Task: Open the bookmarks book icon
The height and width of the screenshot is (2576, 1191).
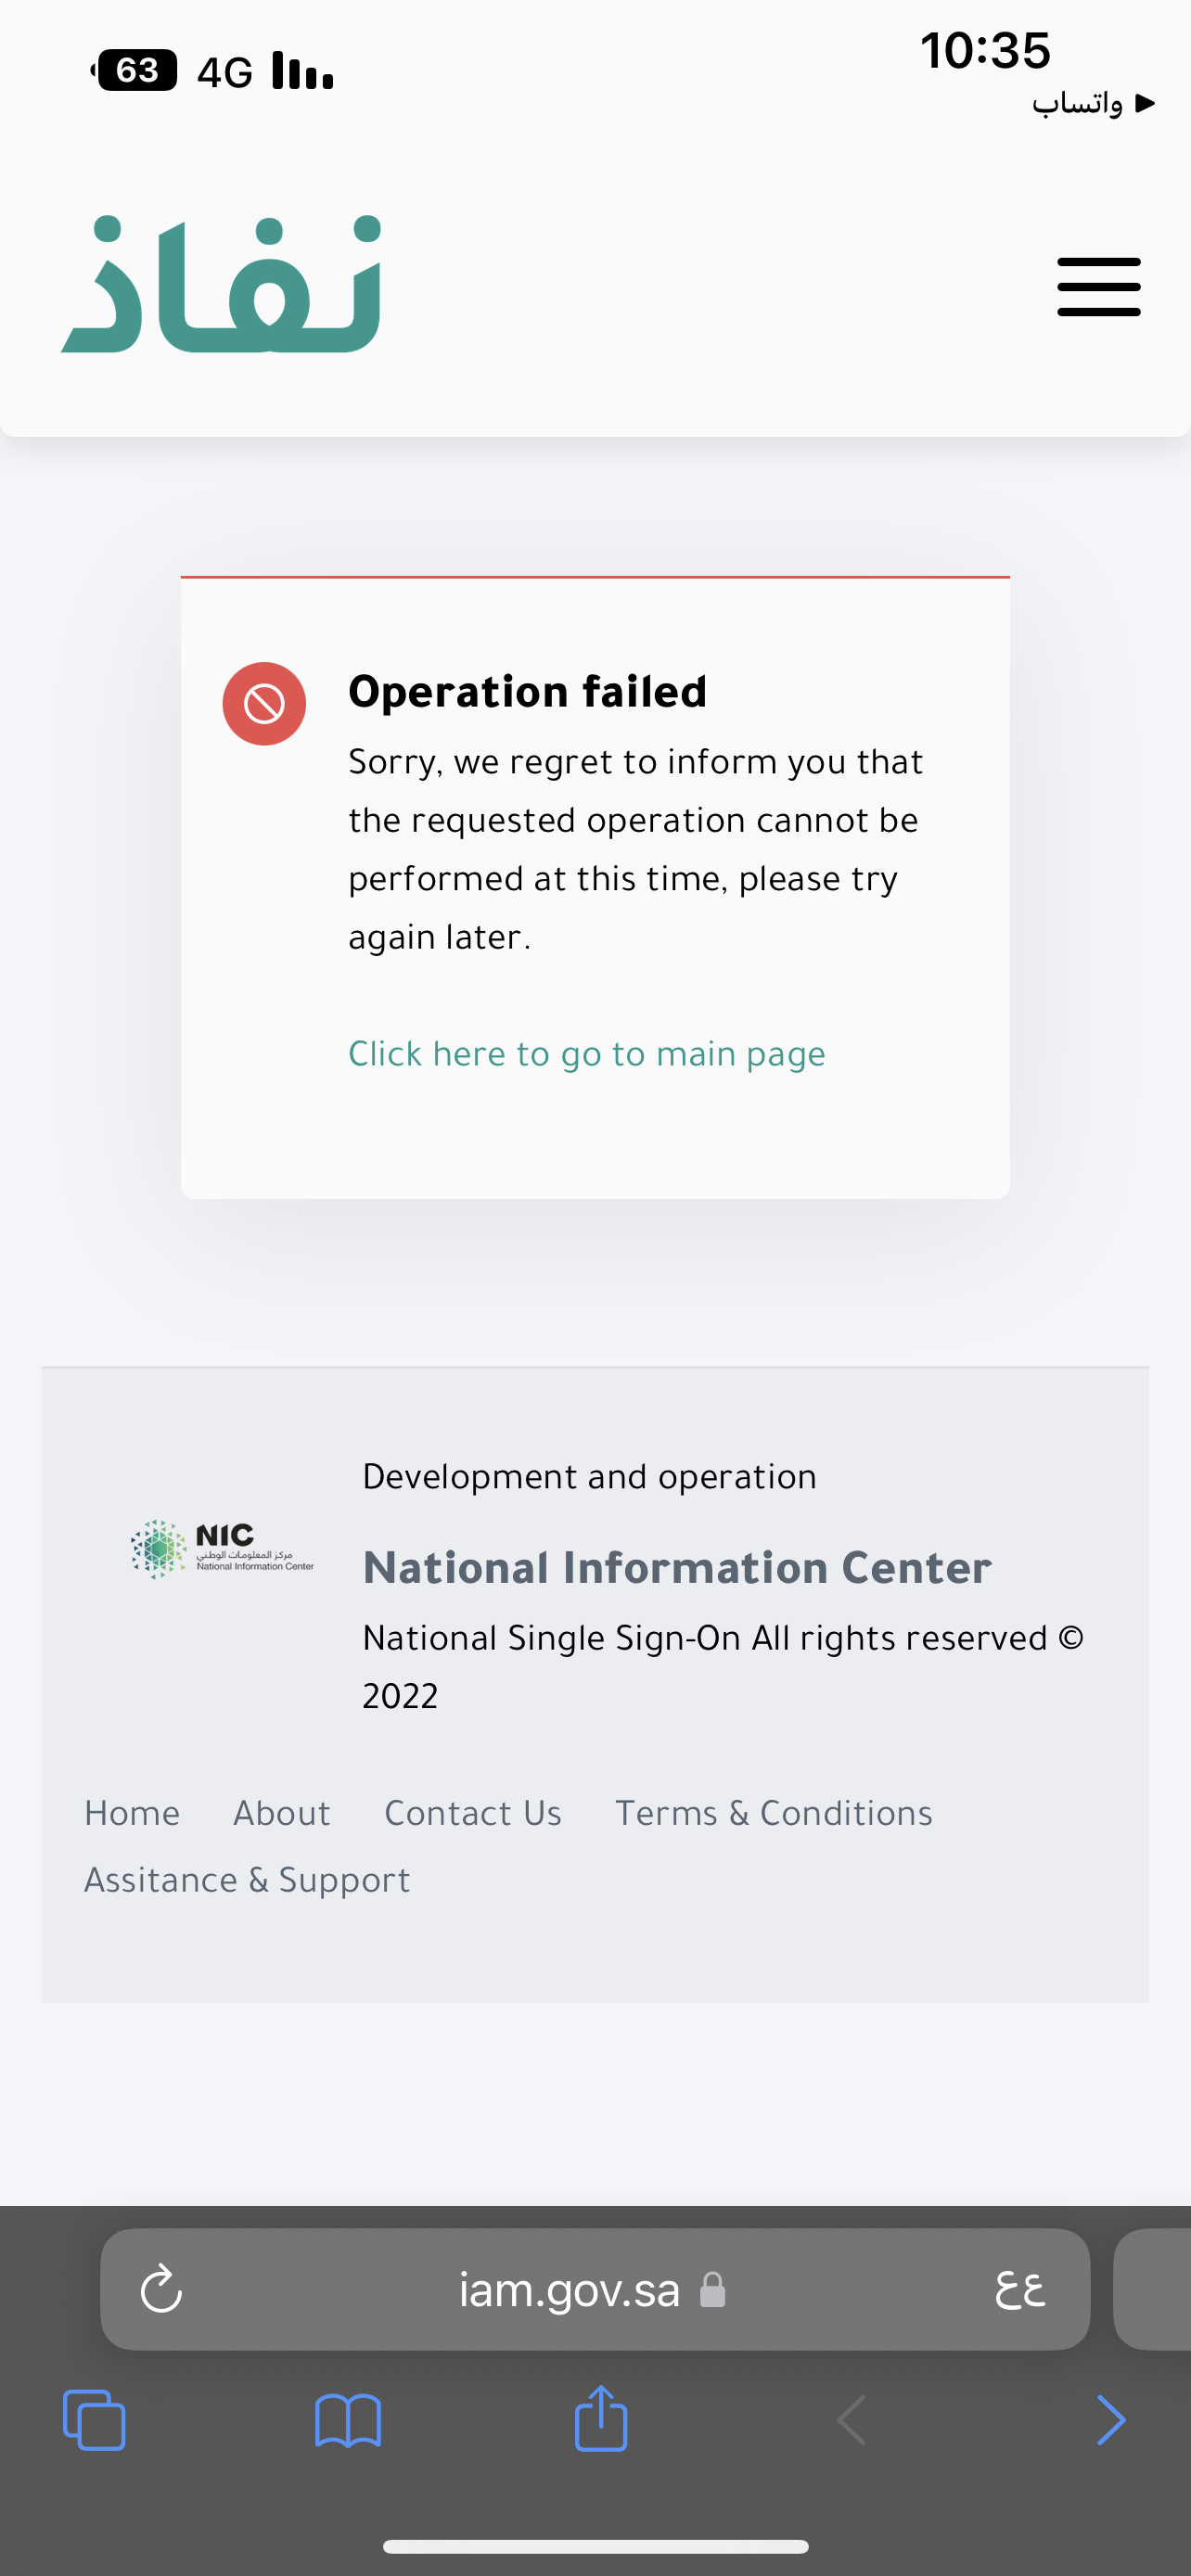Action: click(348, 2421)
